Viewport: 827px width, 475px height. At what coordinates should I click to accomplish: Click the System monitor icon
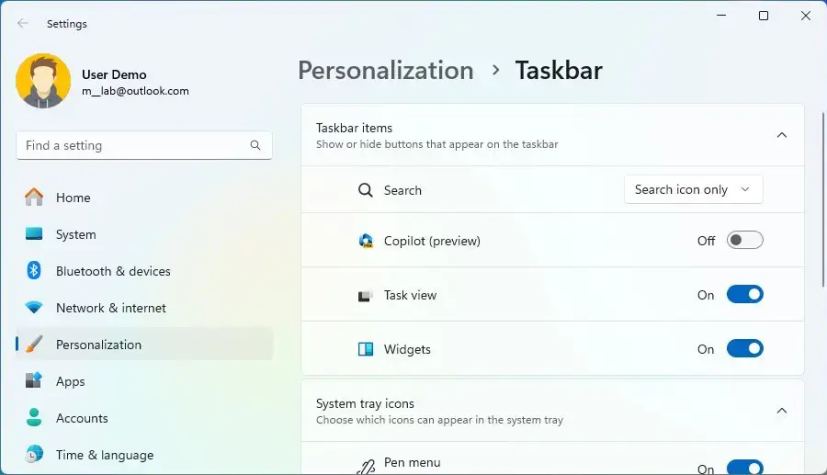click(34, 234)
